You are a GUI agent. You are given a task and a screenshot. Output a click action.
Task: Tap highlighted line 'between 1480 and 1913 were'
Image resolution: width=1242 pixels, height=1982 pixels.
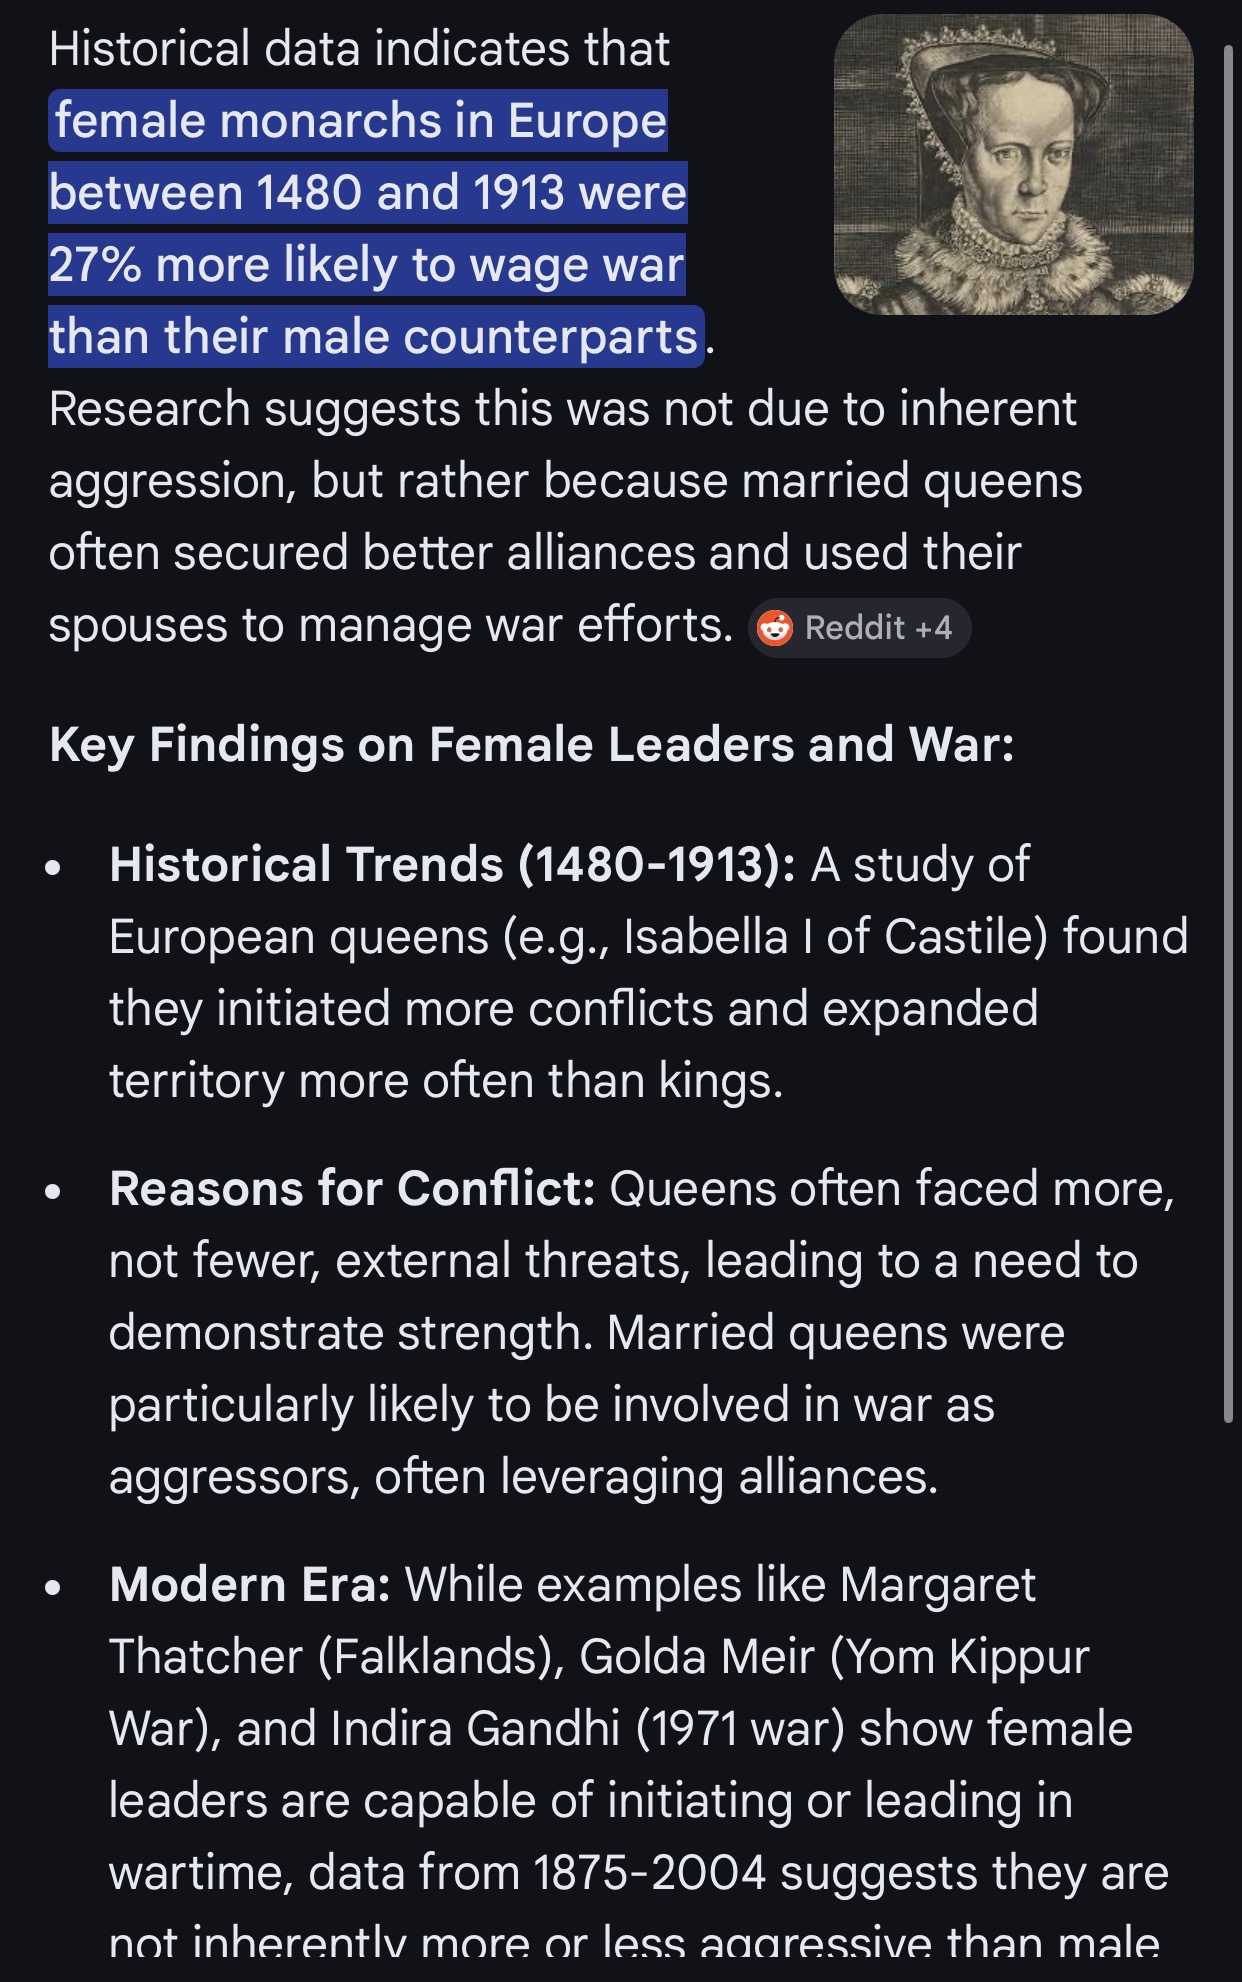coord(367,193)
